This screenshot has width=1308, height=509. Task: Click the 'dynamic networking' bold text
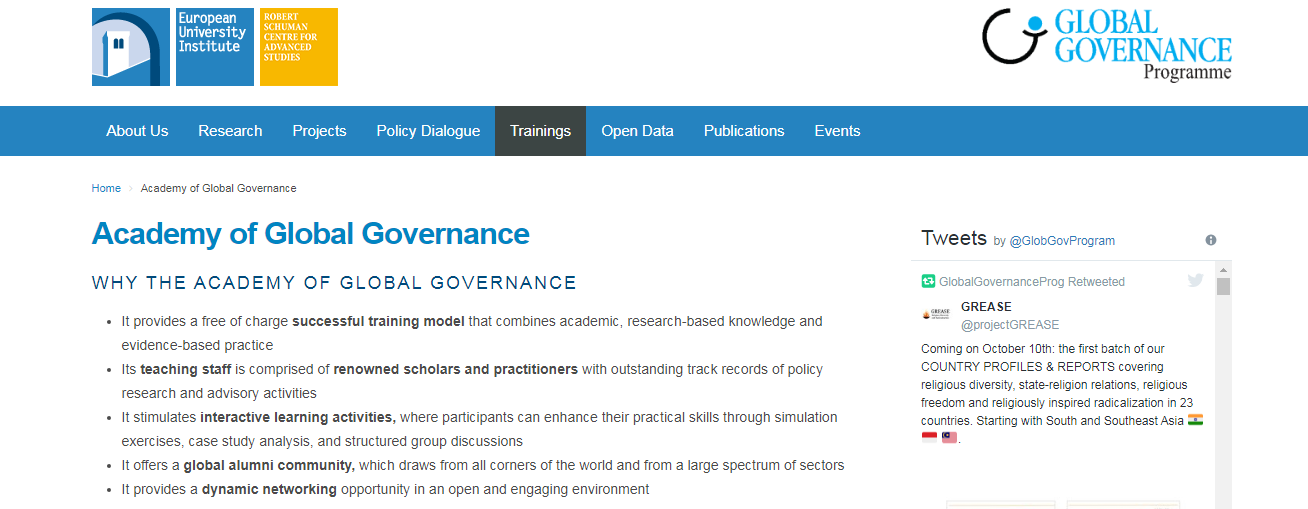[269, 489]
